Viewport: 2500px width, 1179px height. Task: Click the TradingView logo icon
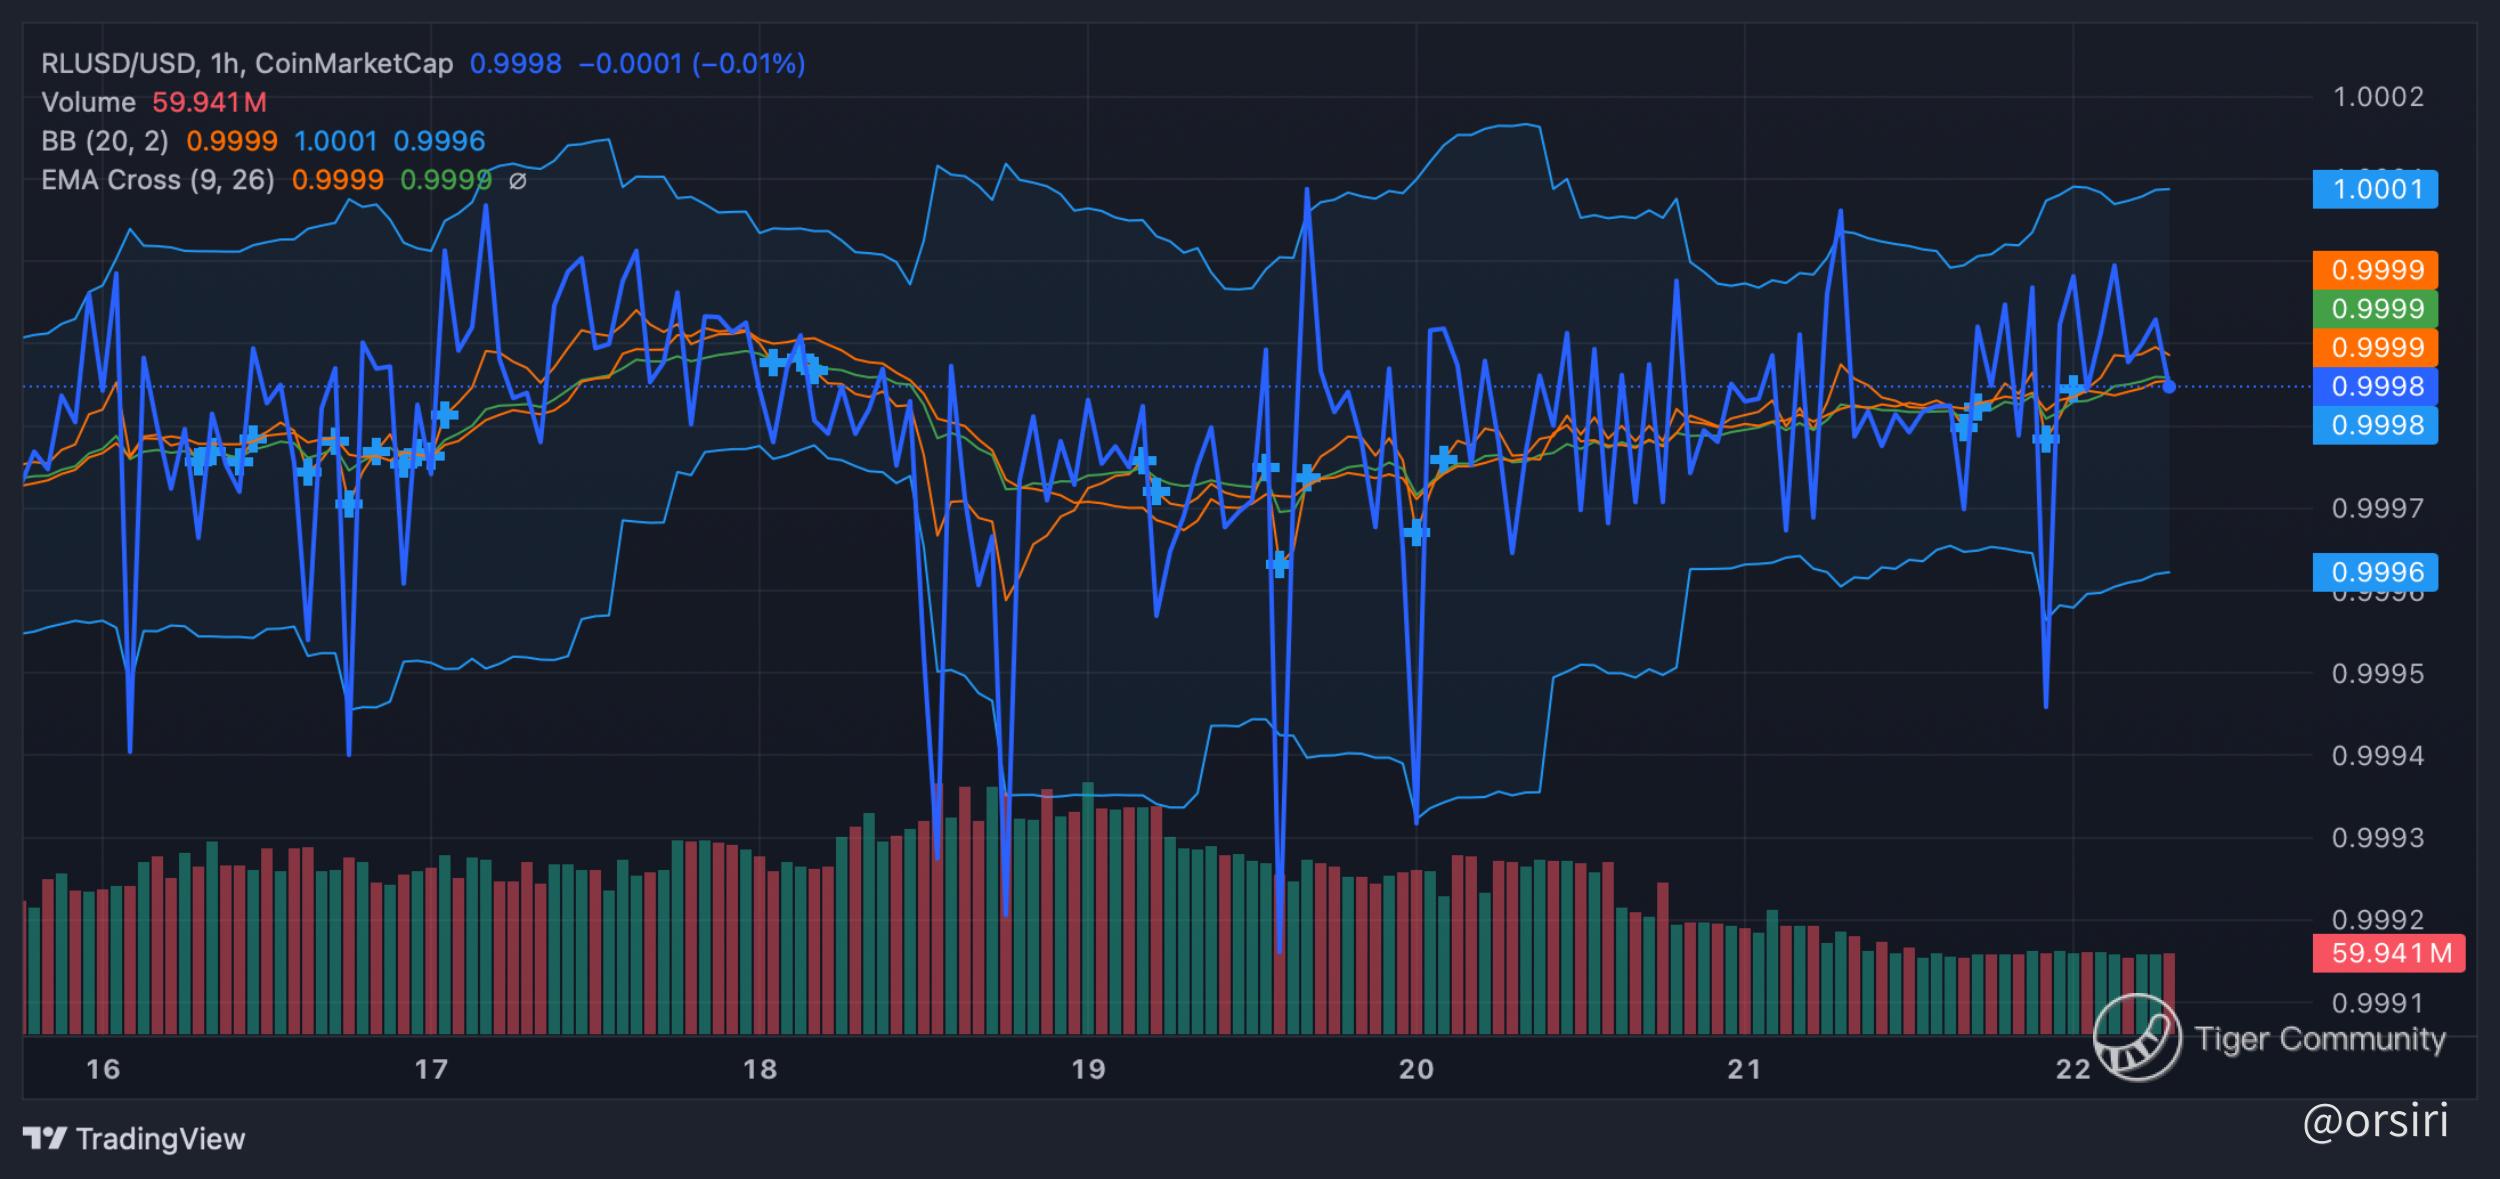point(45,1138)
